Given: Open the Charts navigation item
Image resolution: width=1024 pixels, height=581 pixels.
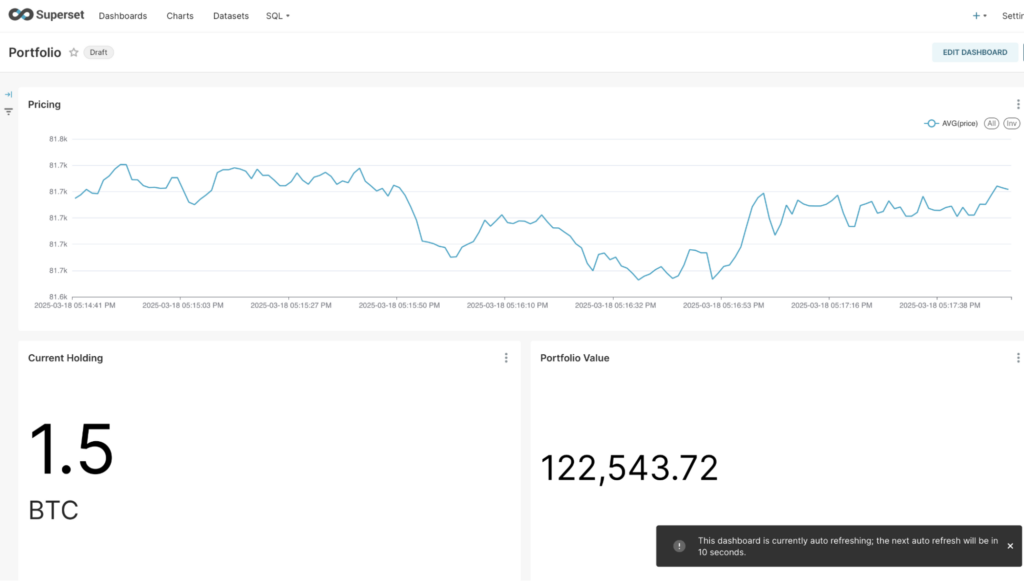Looking at the screenshot, I should (180, 16).
